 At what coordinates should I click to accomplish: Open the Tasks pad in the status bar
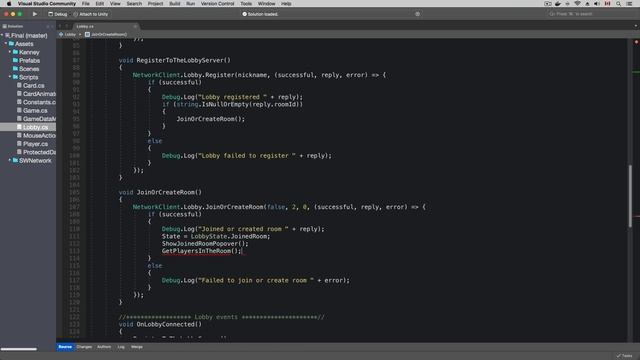click(x=625, y=356)
